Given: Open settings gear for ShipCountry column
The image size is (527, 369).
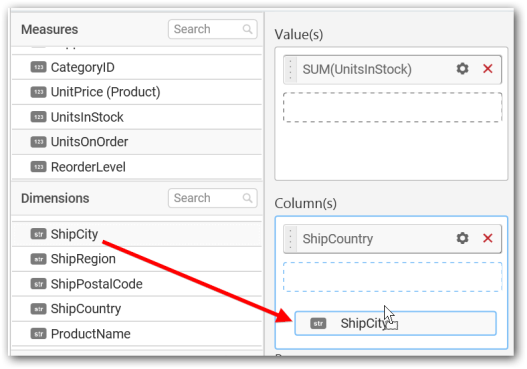Looking at the screenshot, I should point(462,238).
